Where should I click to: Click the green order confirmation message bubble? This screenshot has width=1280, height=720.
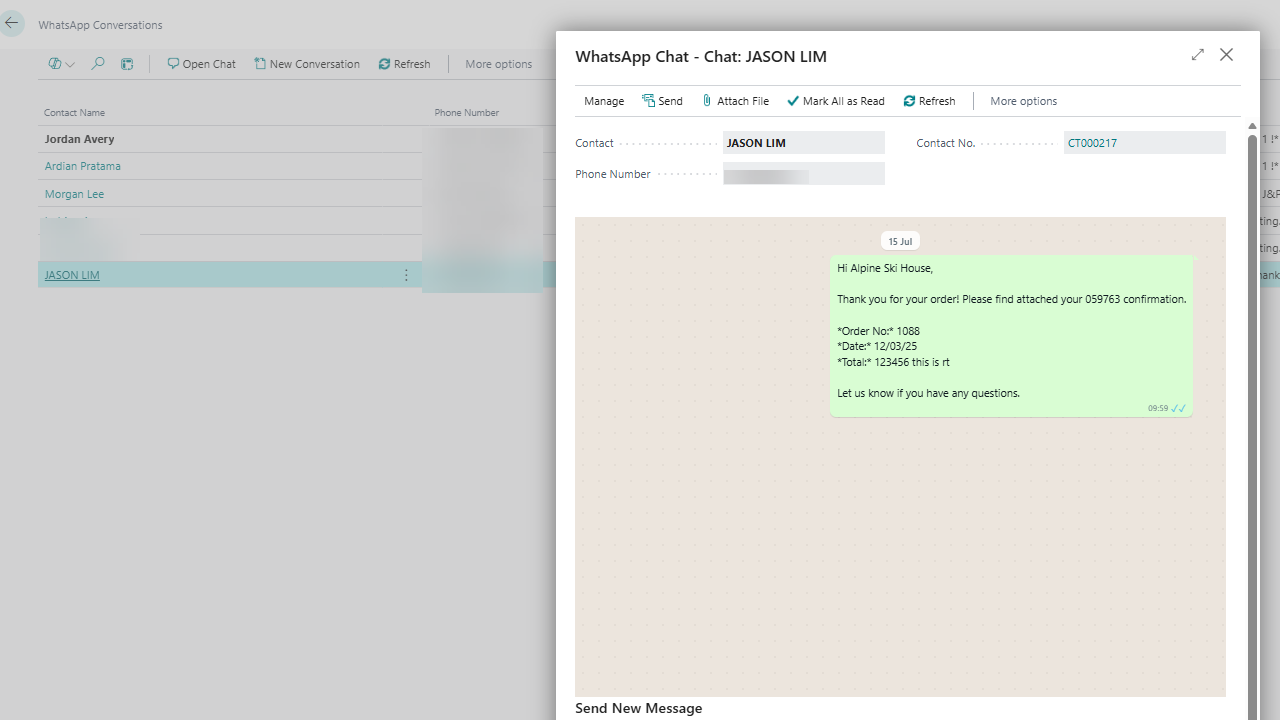click(x=1012, y=336)
